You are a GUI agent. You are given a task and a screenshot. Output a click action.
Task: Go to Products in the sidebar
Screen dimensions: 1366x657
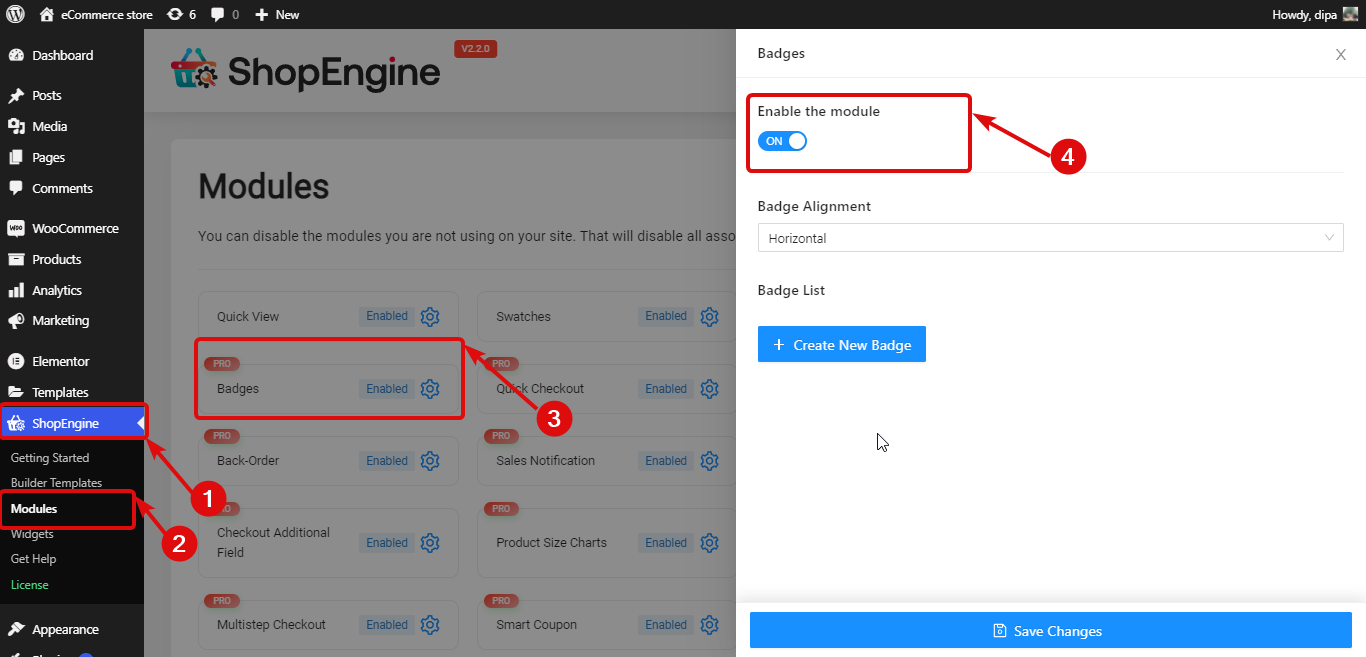coord(56,260)
